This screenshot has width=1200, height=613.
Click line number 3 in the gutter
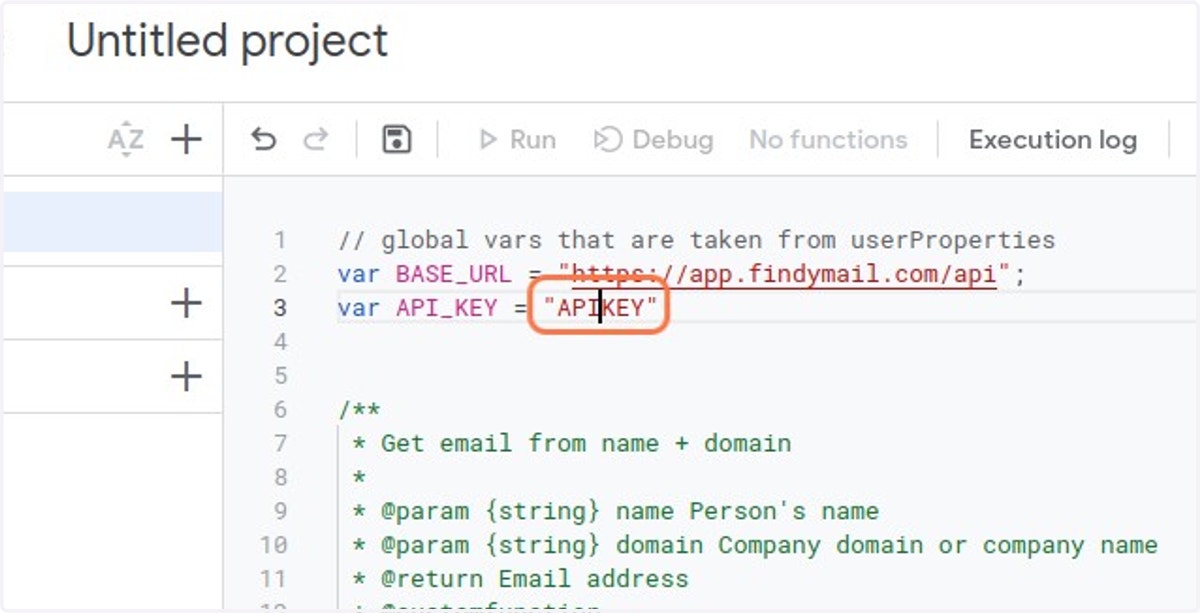pos(280,308)
